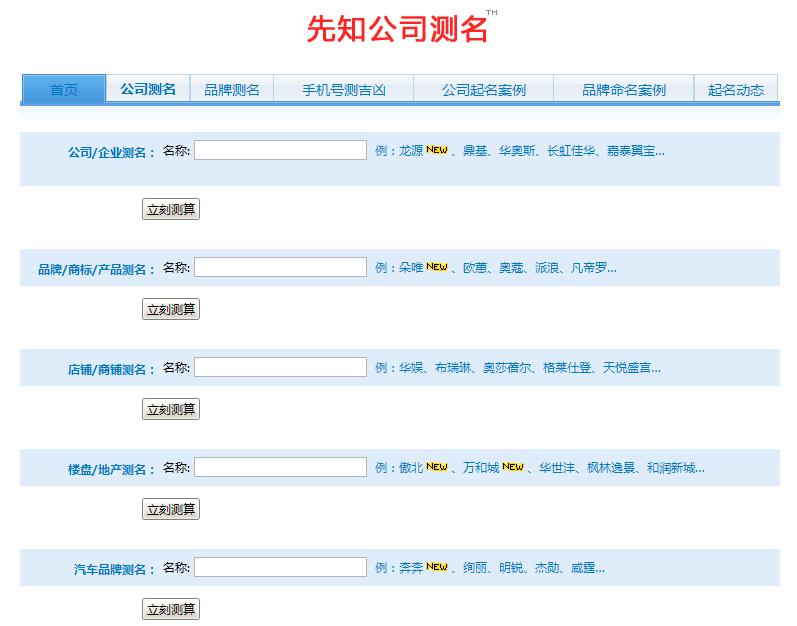The width and height of the screenshot is (797, 626).
Task: Switch to the 起名动态 tab
Action: click(735, 89)
